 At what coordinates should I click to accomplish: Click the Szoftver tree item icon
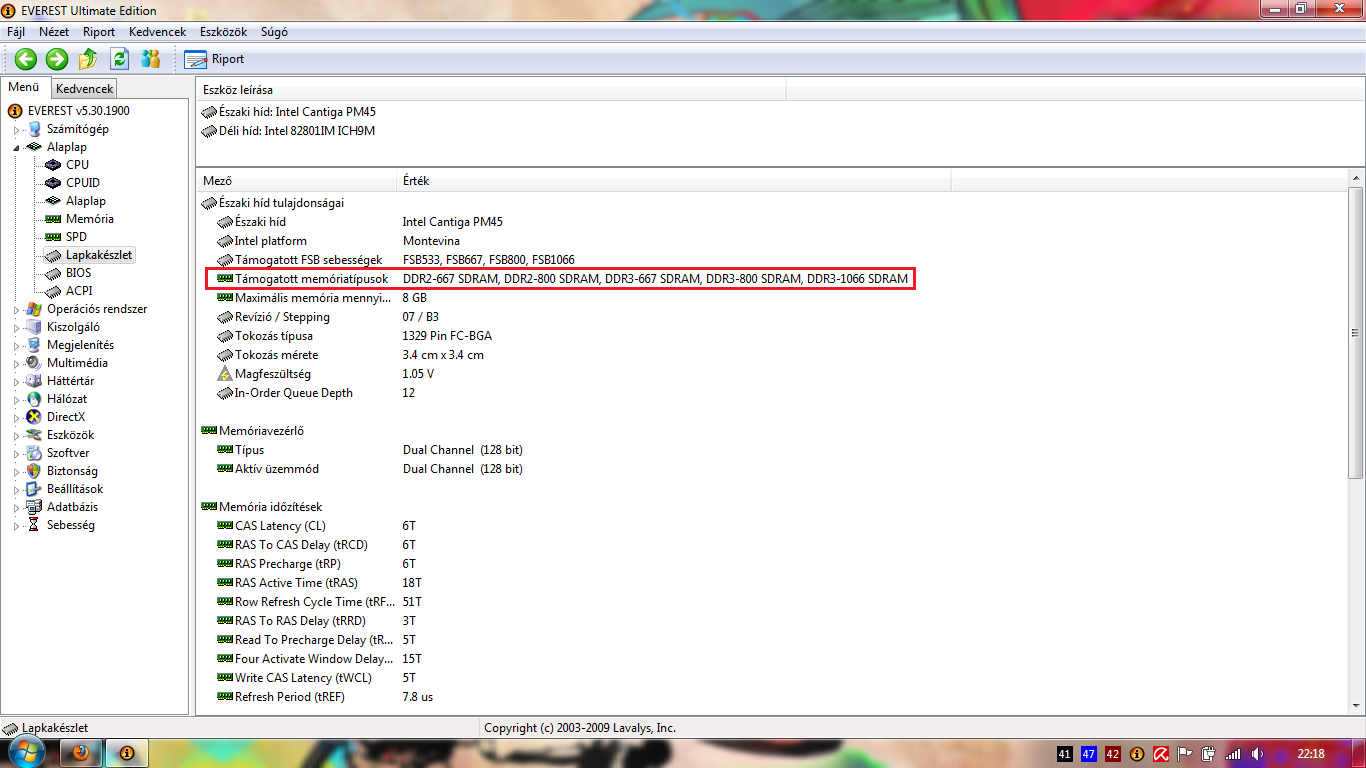click(x=34, y=453)
